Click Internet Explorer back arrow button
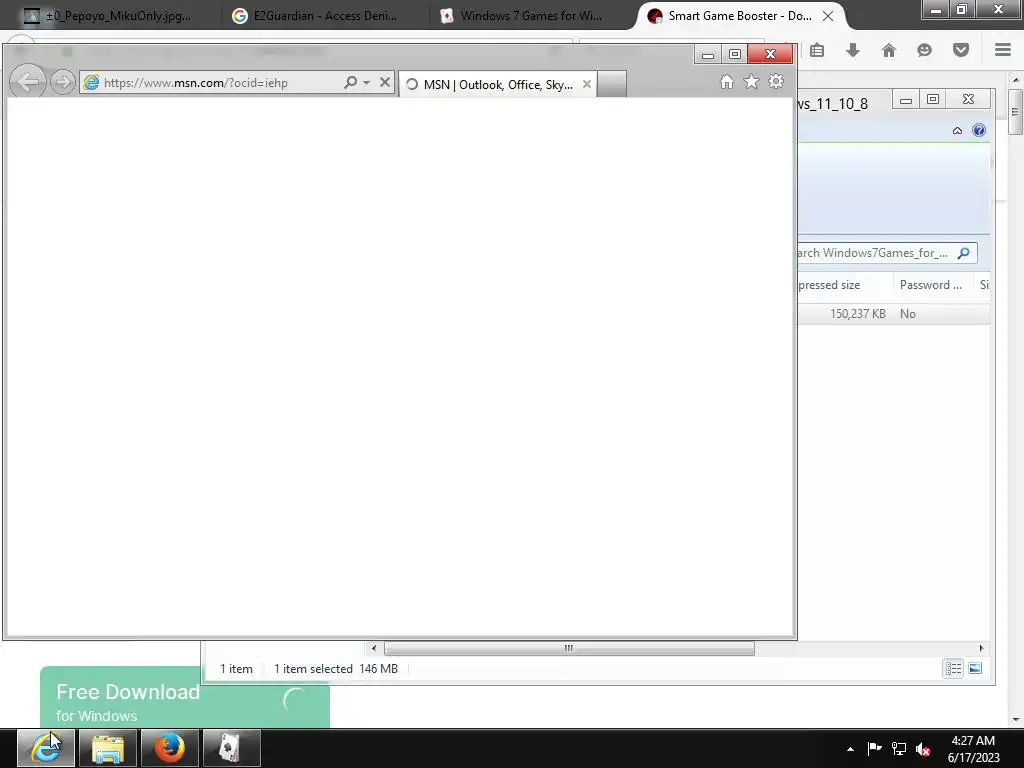The height and width of the screenshot is (768, 1024). 28,82
